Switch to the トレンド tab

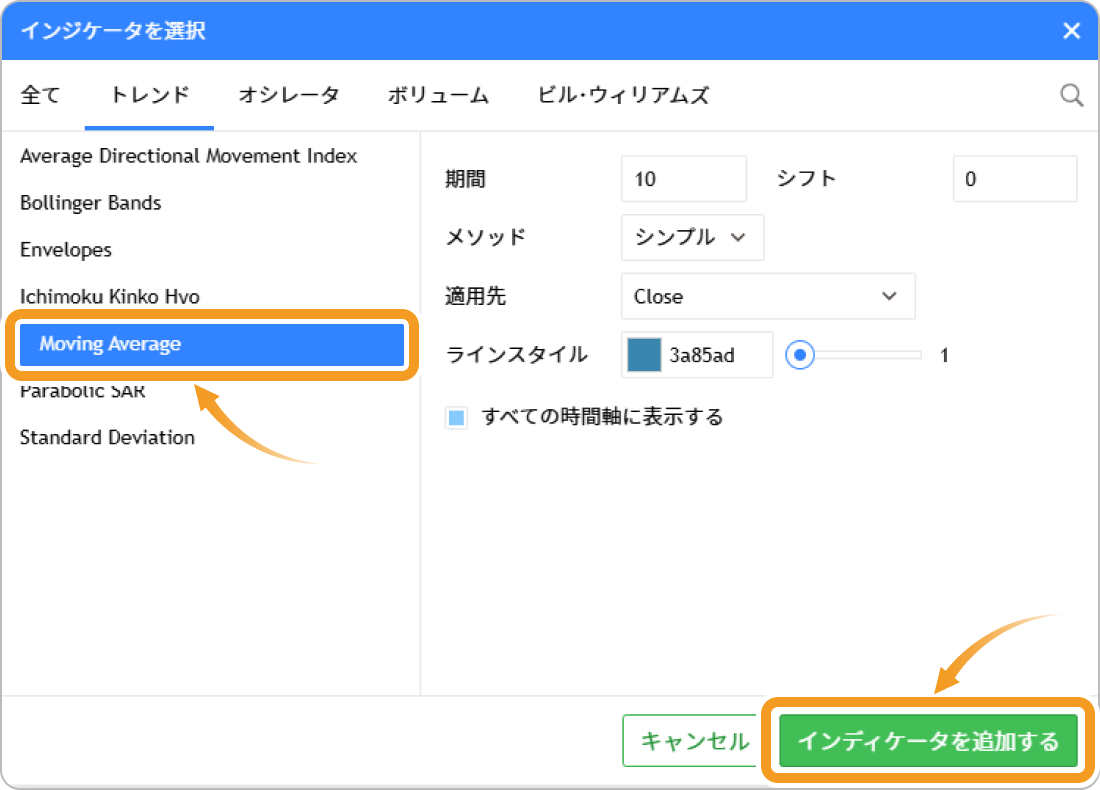point(149,95)
